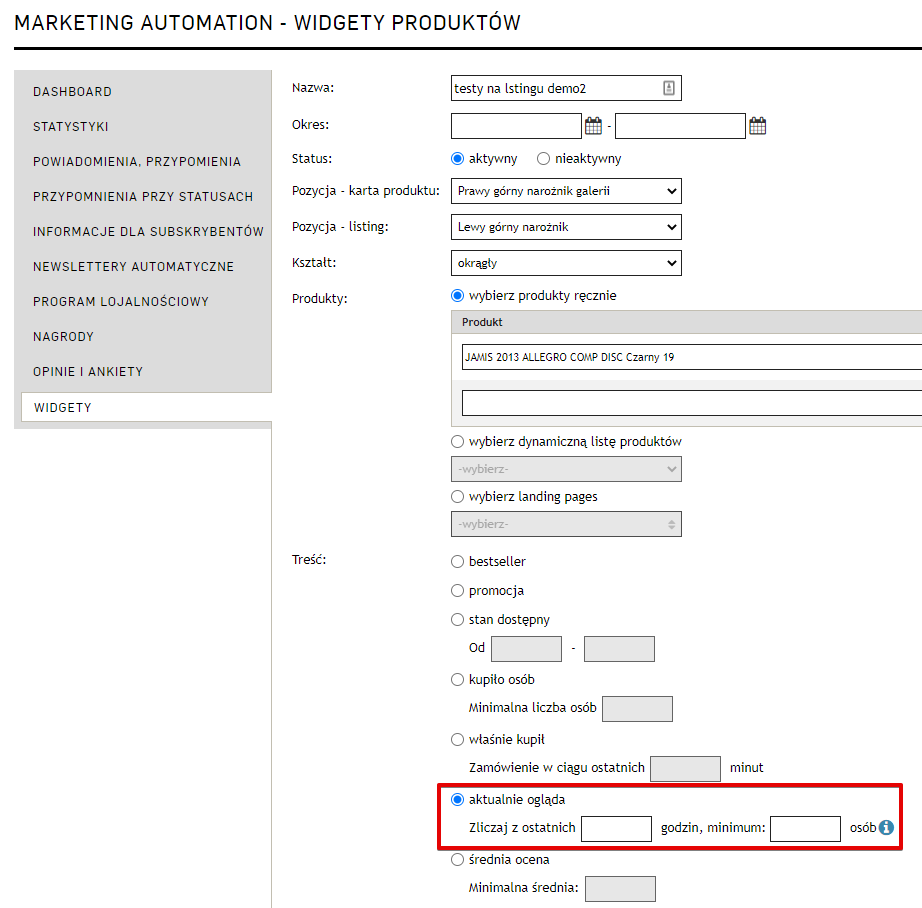Open the Dashboard menu item
The height and width of the screenshot is (908, 922).
[72, 92]
